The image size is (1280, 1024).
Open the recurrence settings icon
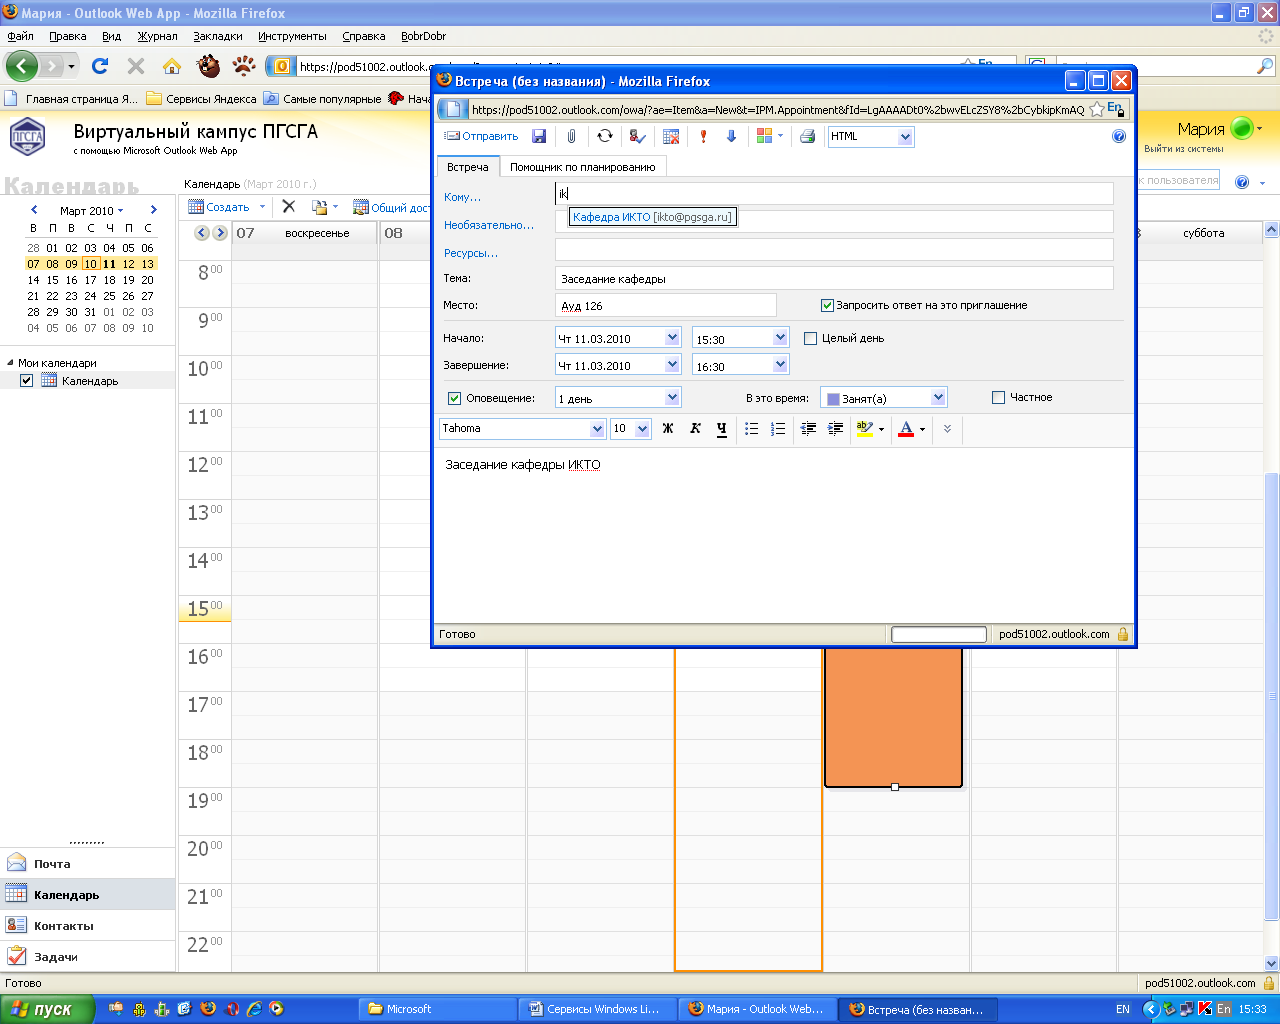[604, 136]
